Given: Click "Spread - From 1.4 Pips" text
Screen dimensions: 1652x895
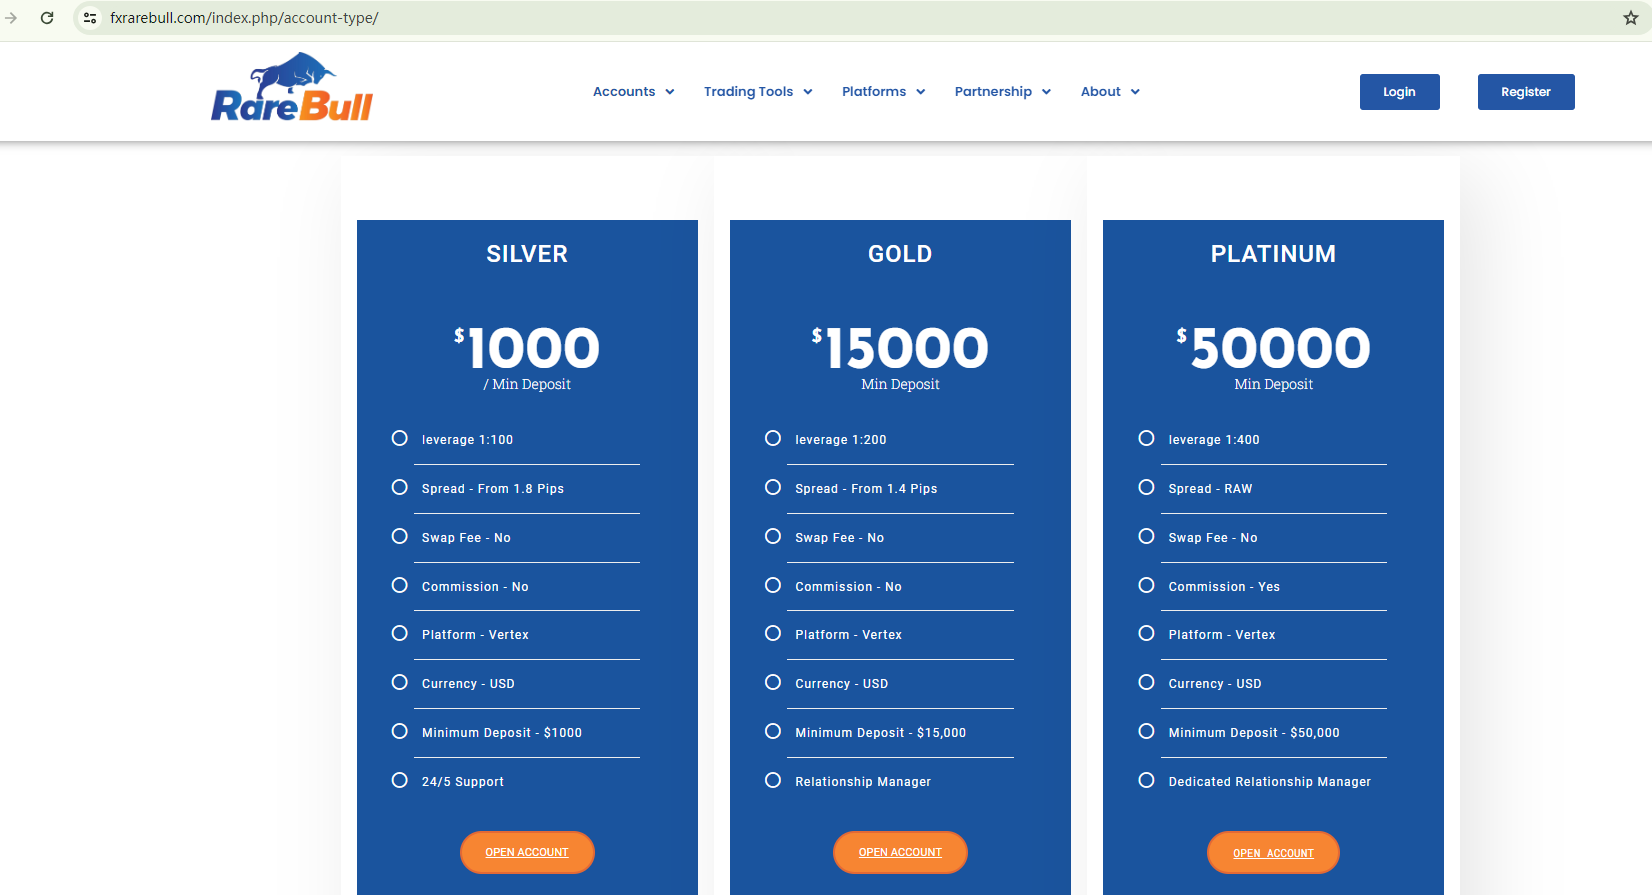Looking at the screenshot, I should pyautogui.click(x=866, y=489).
